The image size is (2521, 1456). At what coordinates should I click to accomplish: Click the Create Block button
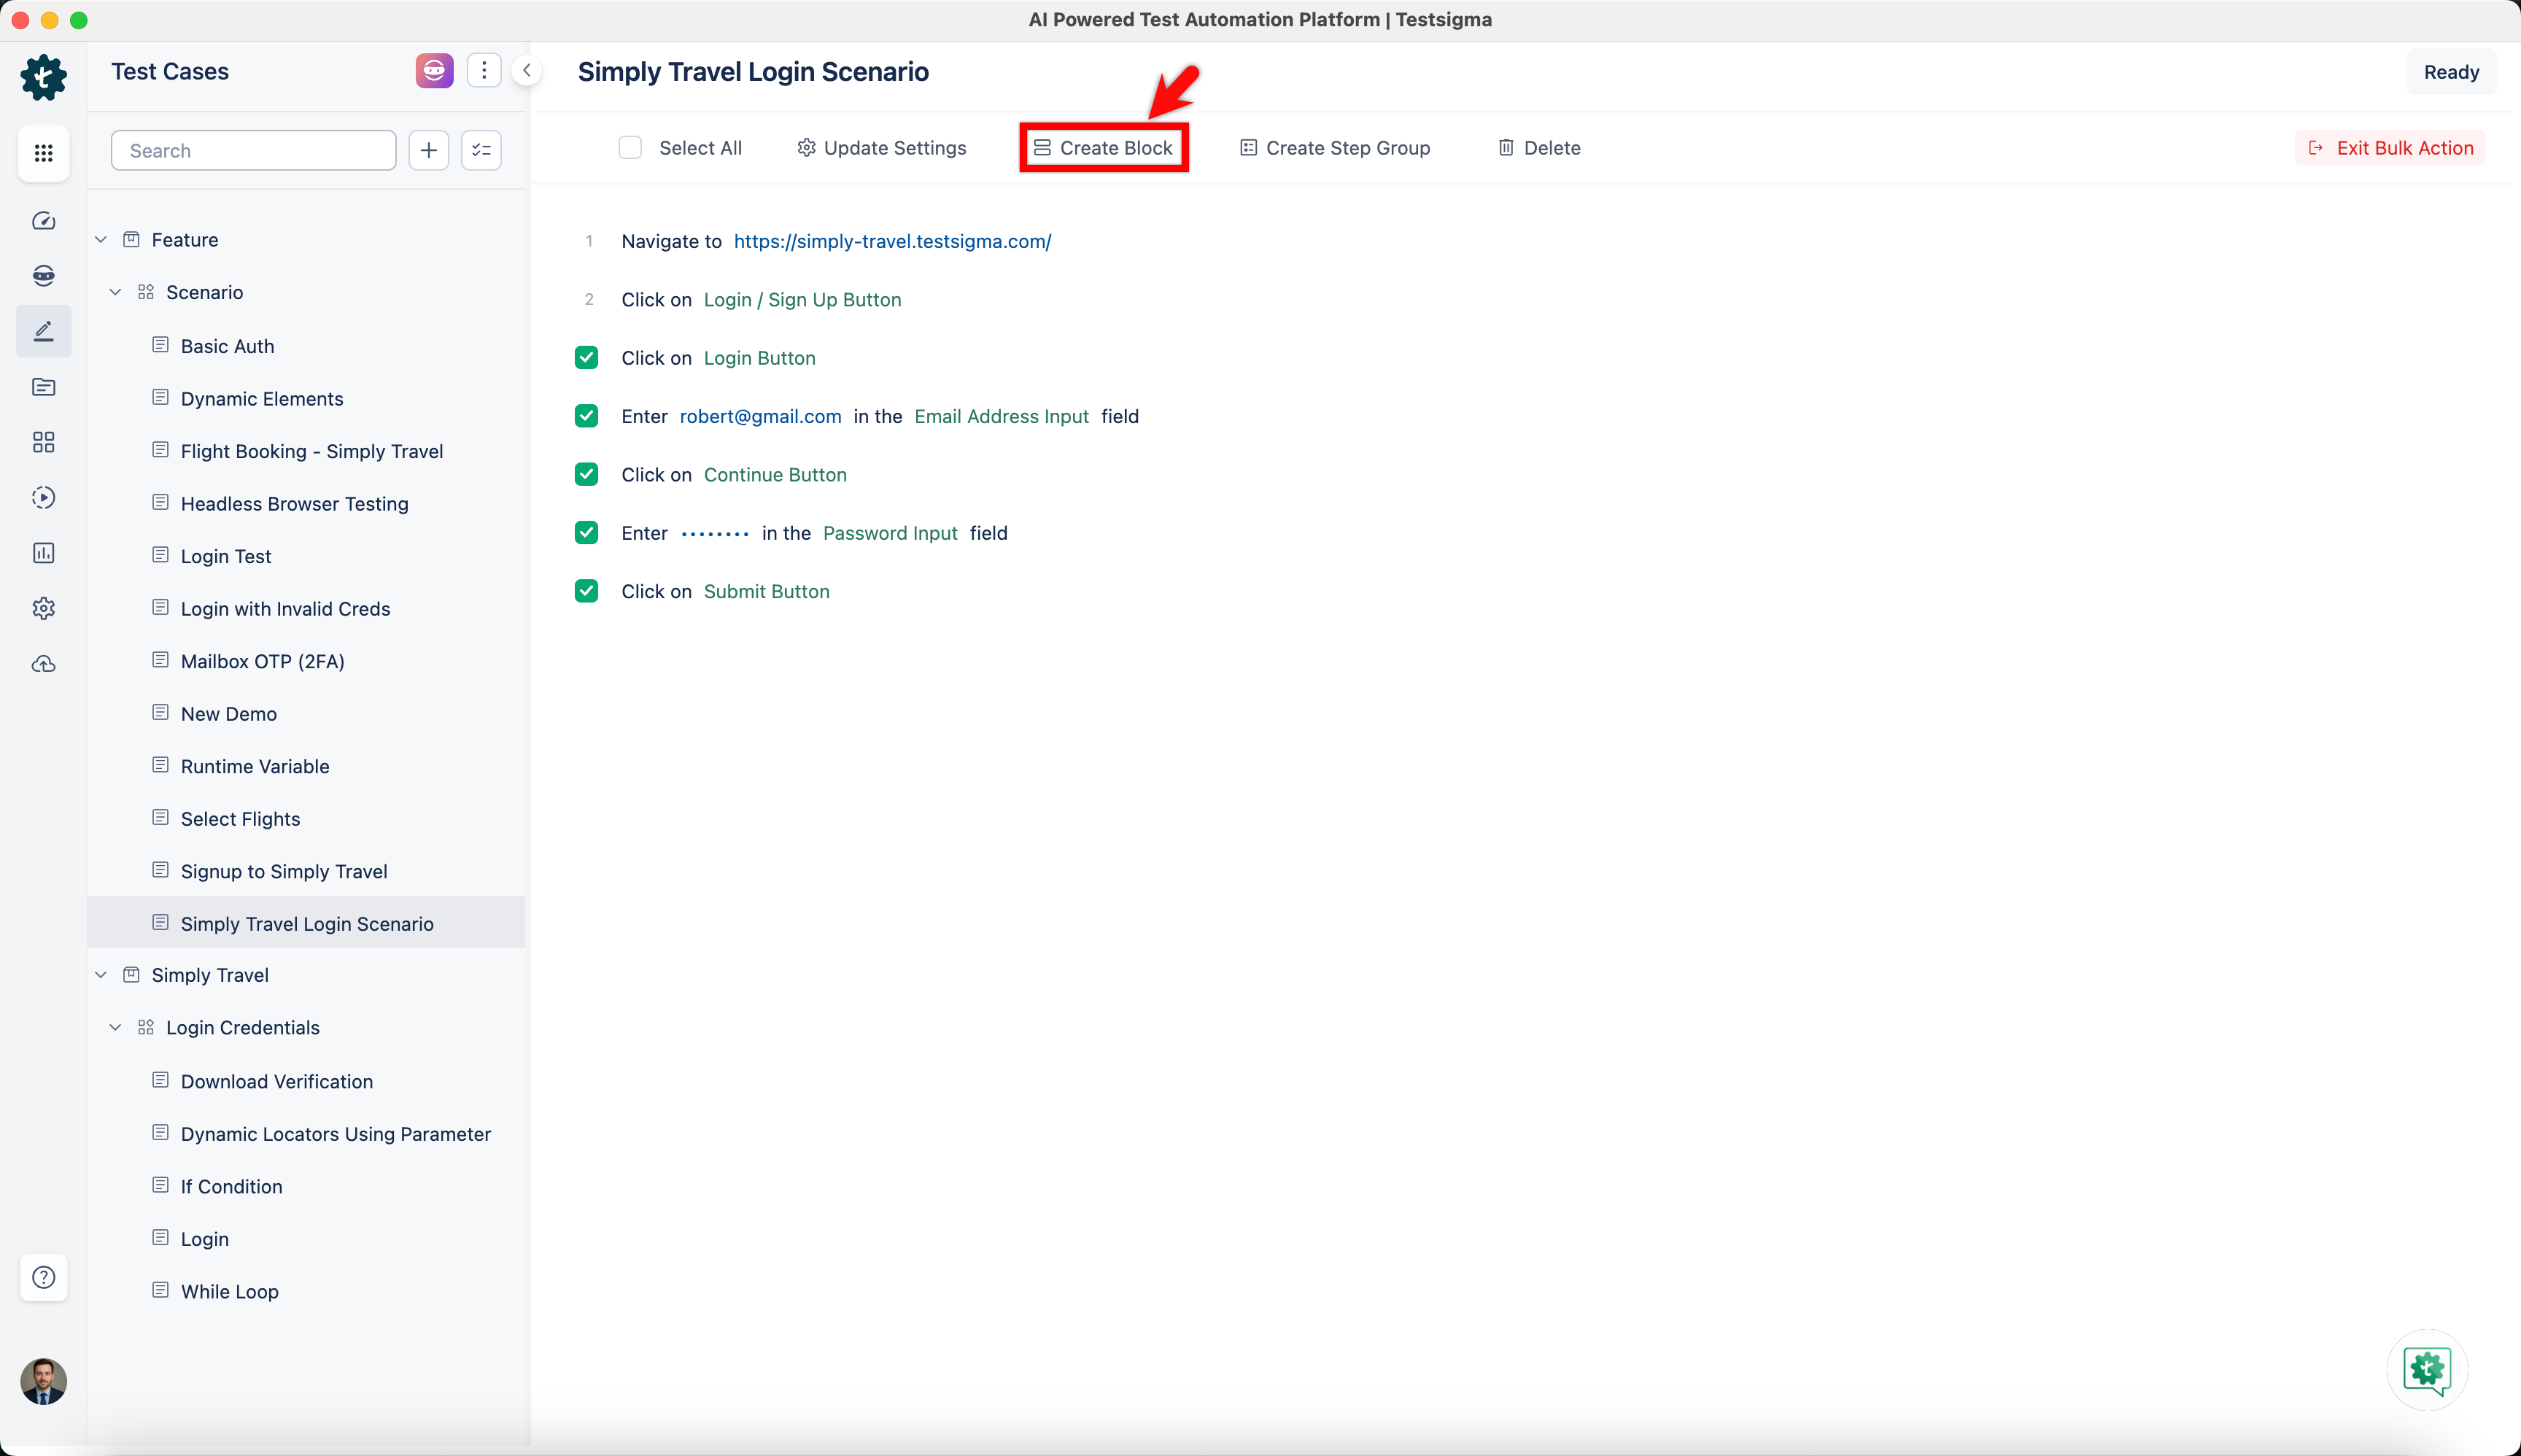click(x=1104, y=148)
